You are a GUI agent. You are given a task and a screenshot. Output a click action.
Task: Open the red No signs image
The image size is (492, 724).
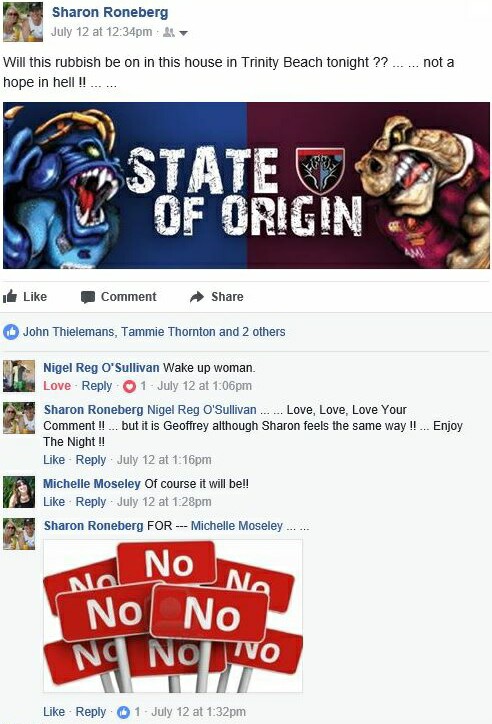click(x=173, y=616)
